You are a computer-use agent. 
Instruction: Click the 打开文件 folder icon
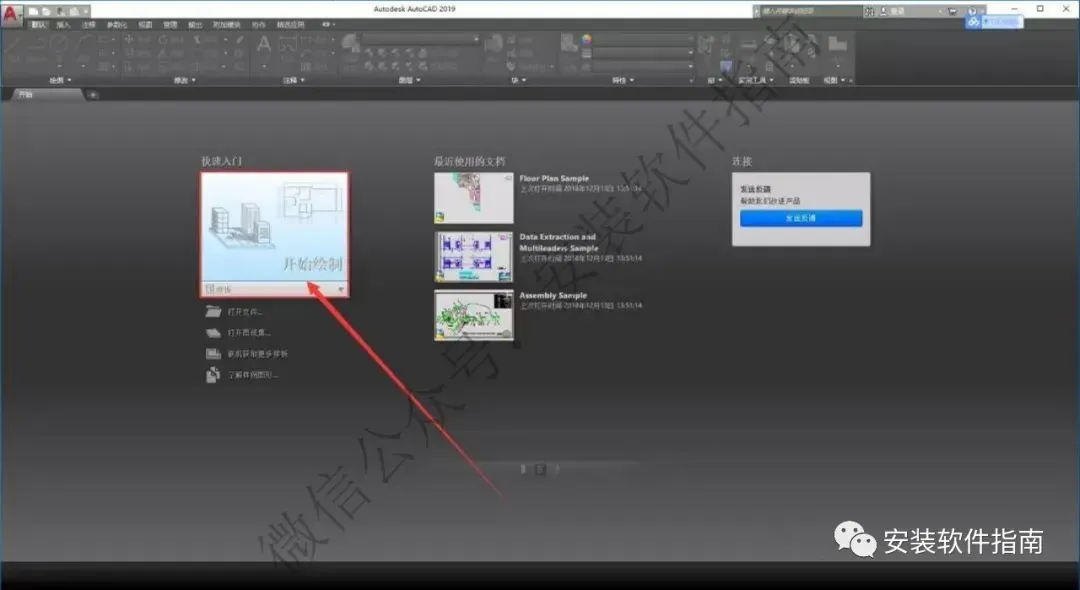[214, 312]
